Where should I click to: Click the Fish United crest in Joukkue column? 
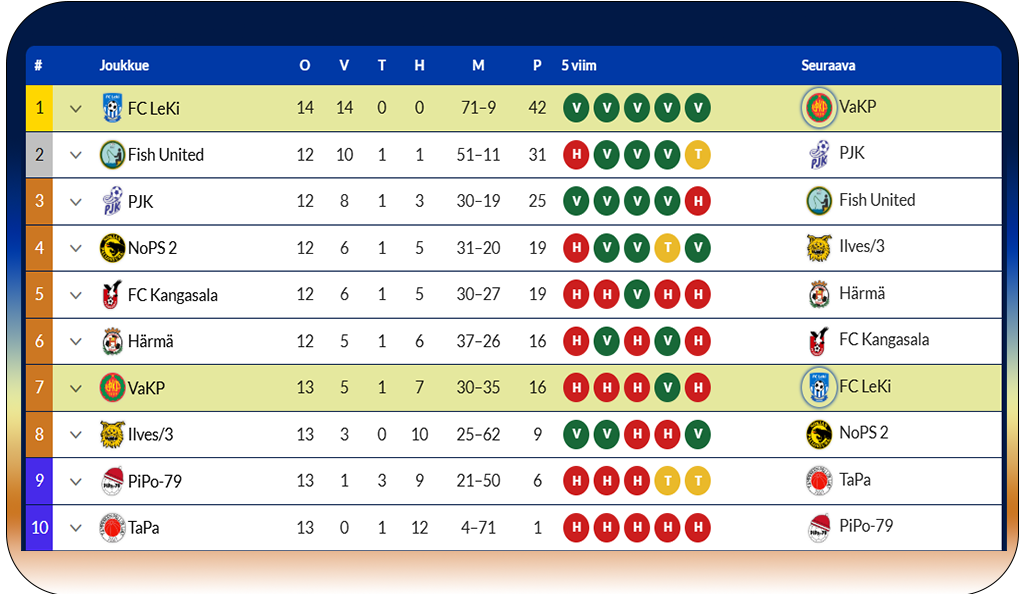coord(112,155)
